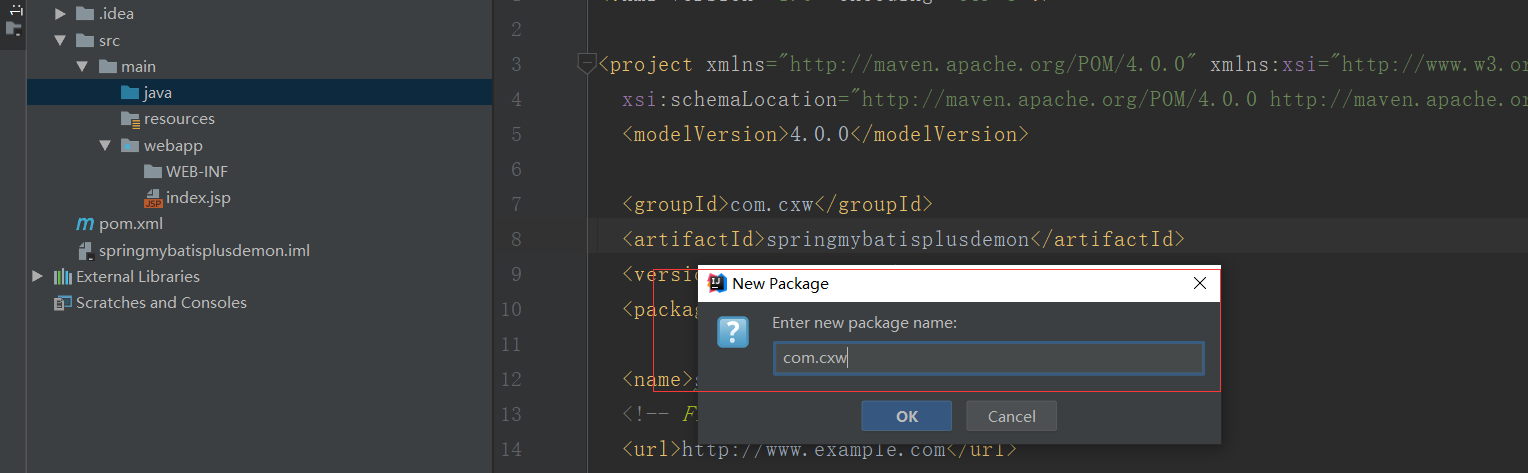Viewport: 1528px width, 473px height.
Task: Select the WEB-INF folder in tree
Action: (x=196, y=172)
